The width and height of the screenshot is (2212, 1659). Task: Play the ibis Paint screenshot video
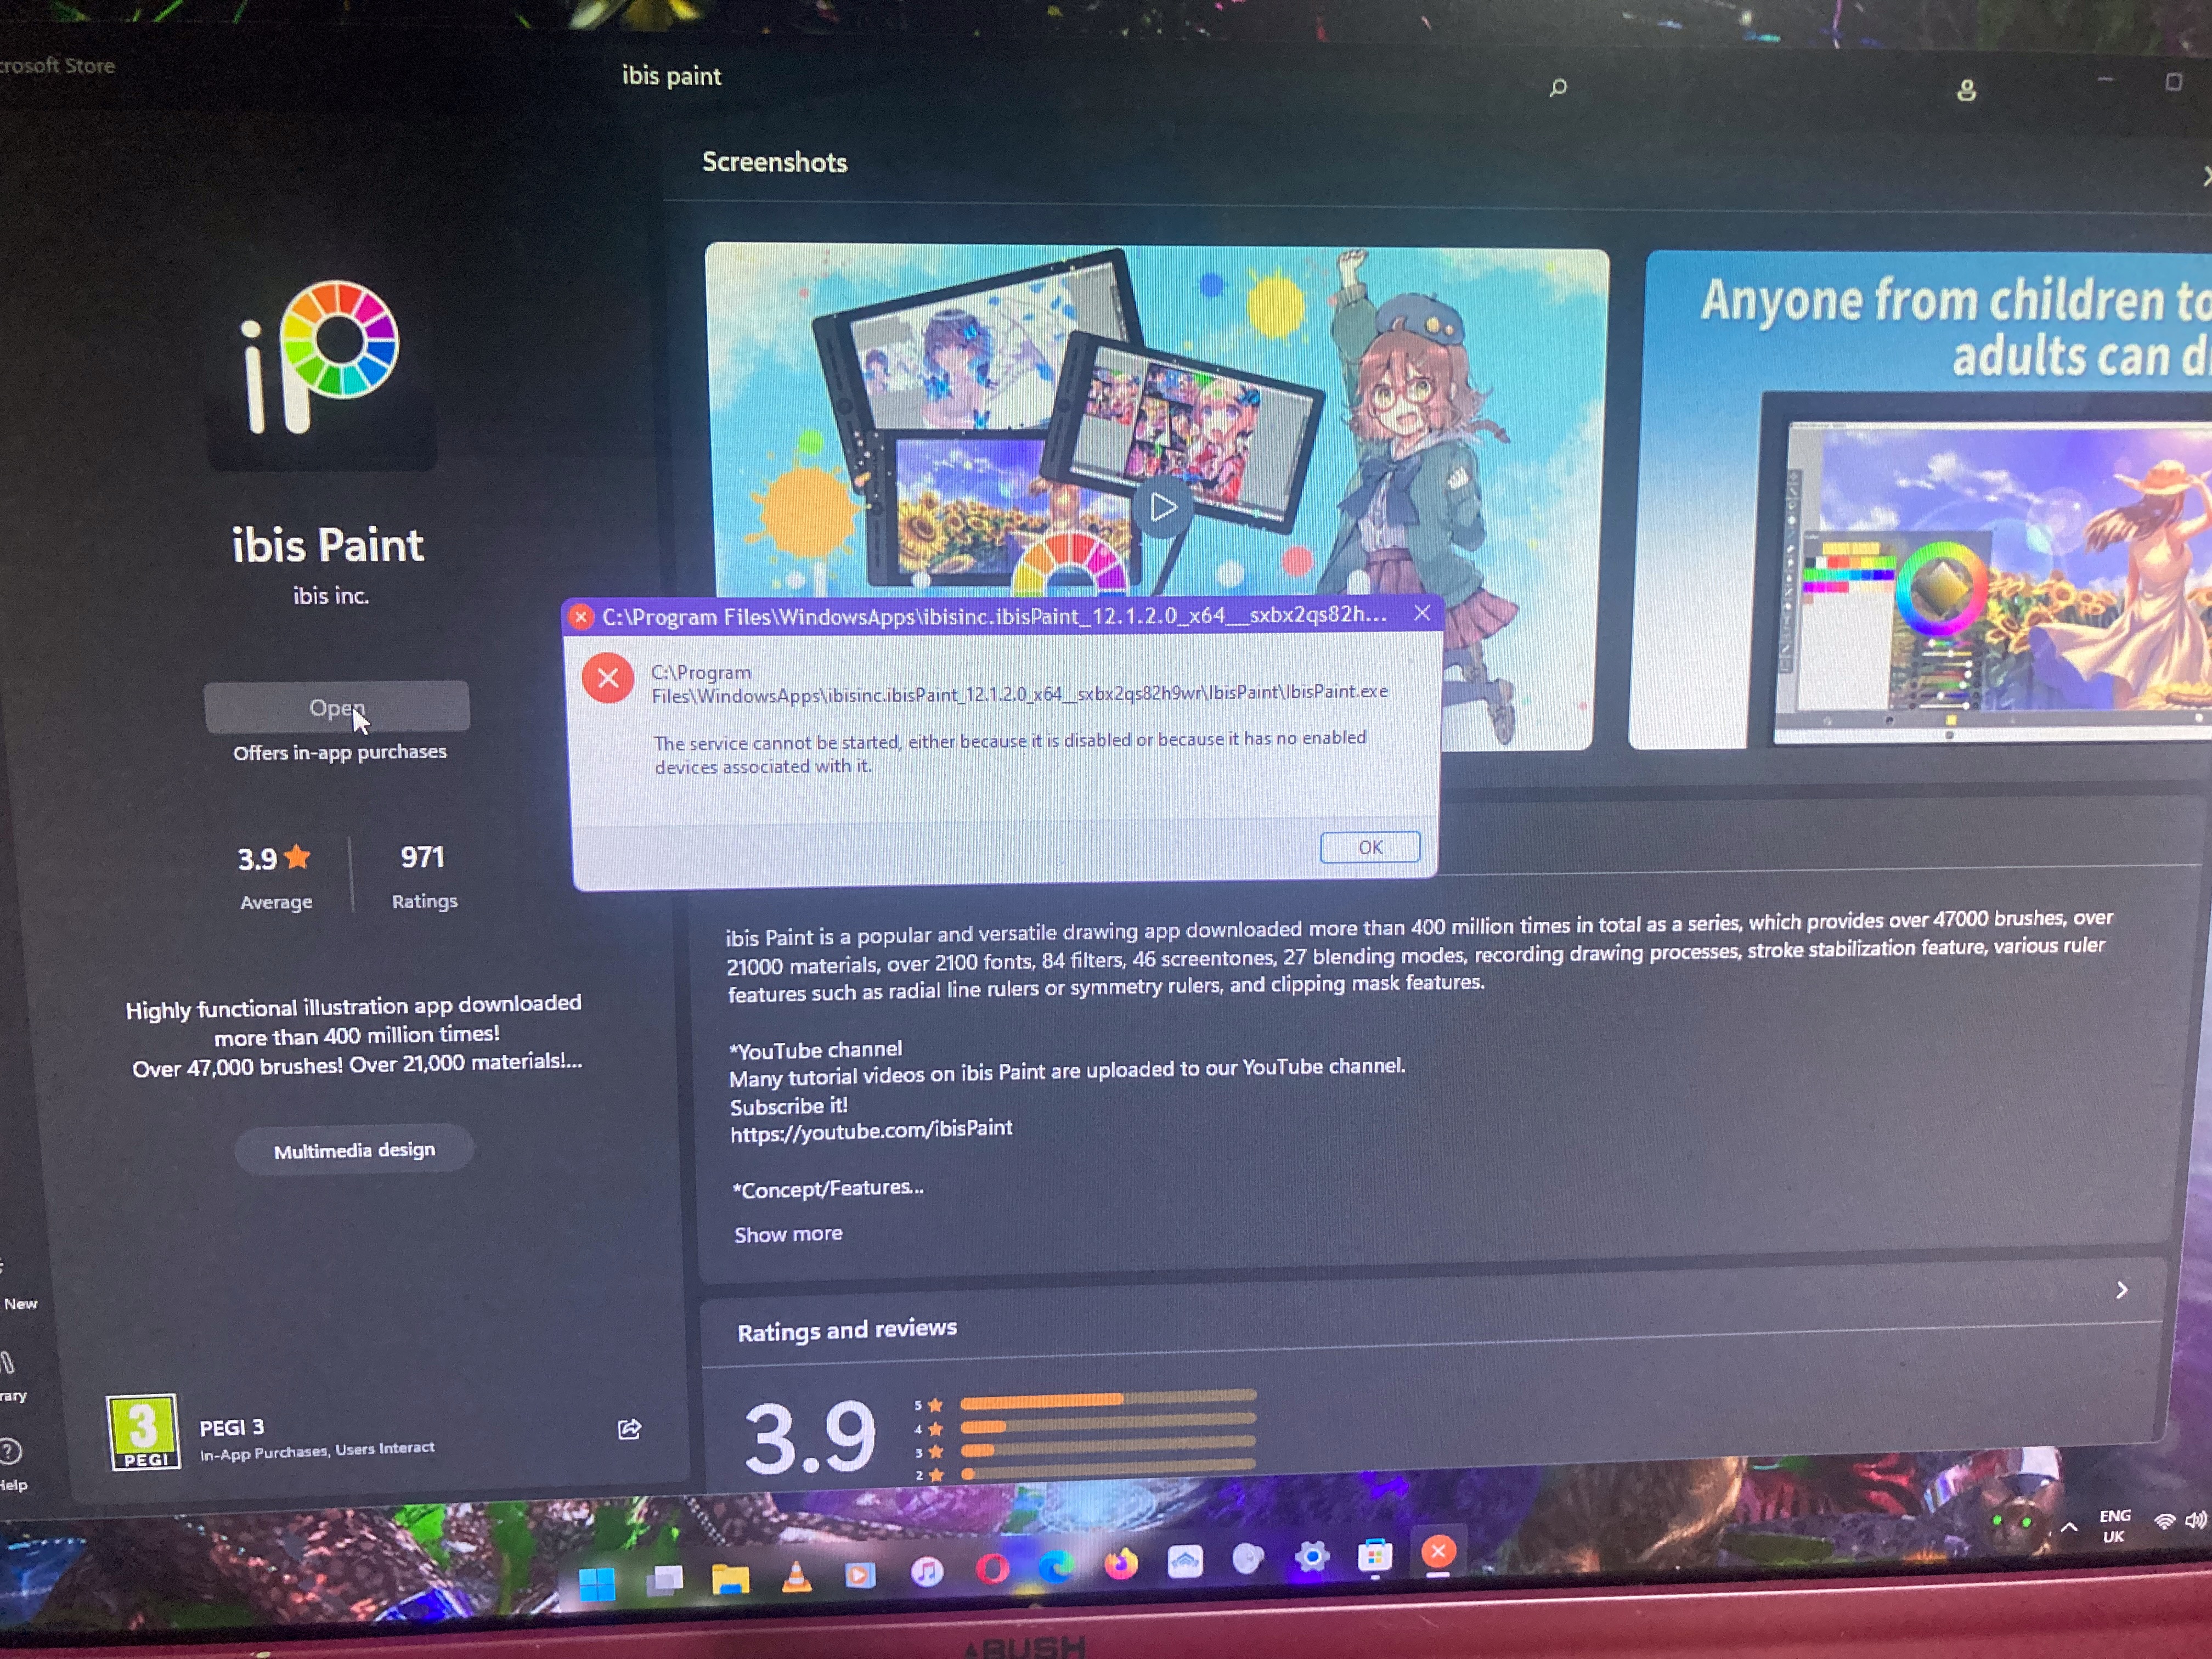pos(1162,507)
